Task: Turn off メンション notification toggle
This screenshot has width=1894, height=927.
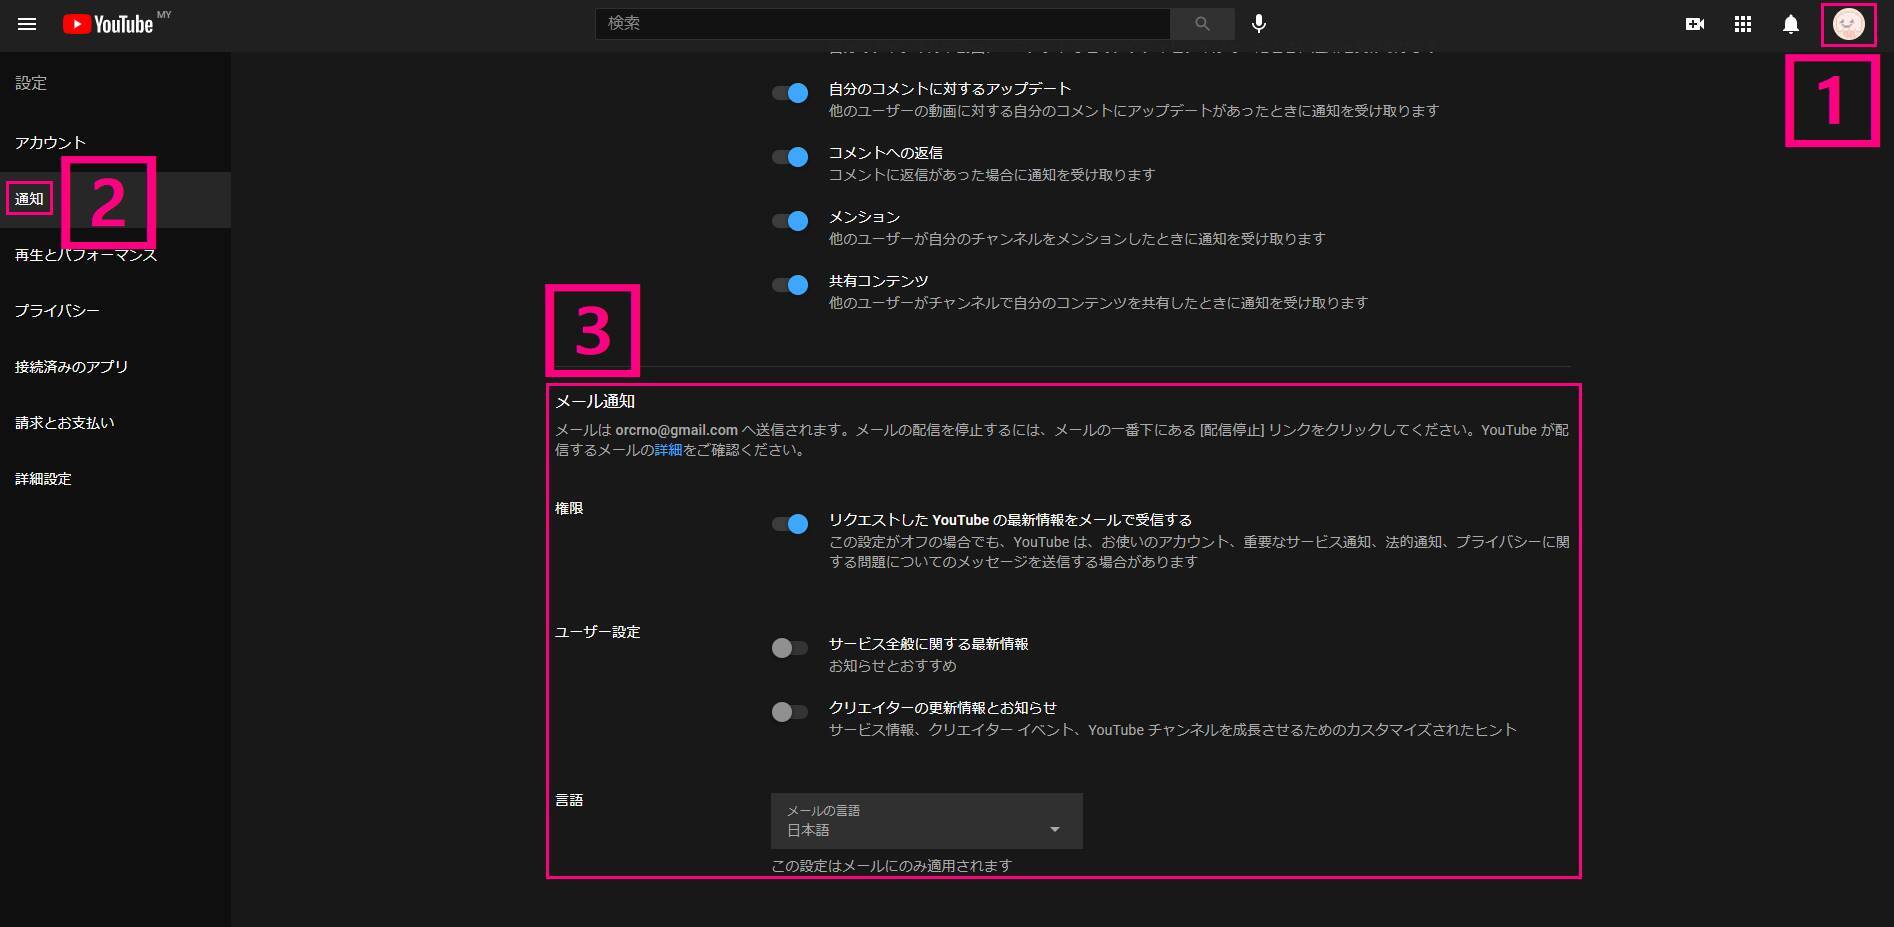Action: [x=790, y=221]
